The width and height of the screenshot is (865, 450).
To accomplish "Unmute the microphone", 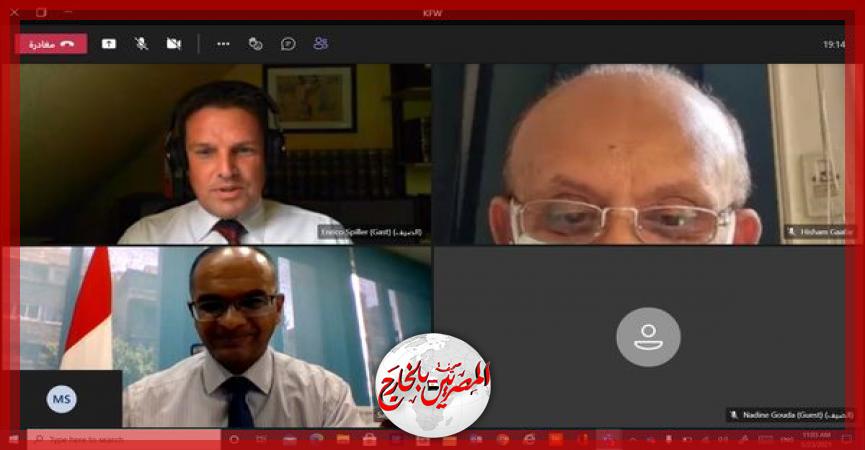I will coord(141,44).
